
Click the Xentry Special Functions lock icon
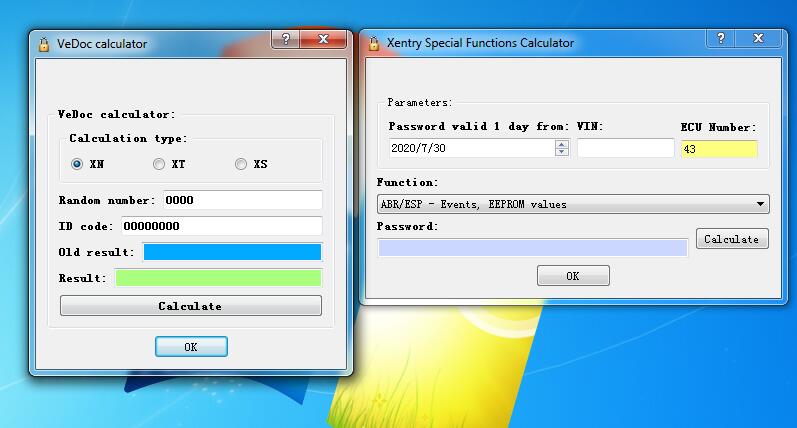coord(374,43)
